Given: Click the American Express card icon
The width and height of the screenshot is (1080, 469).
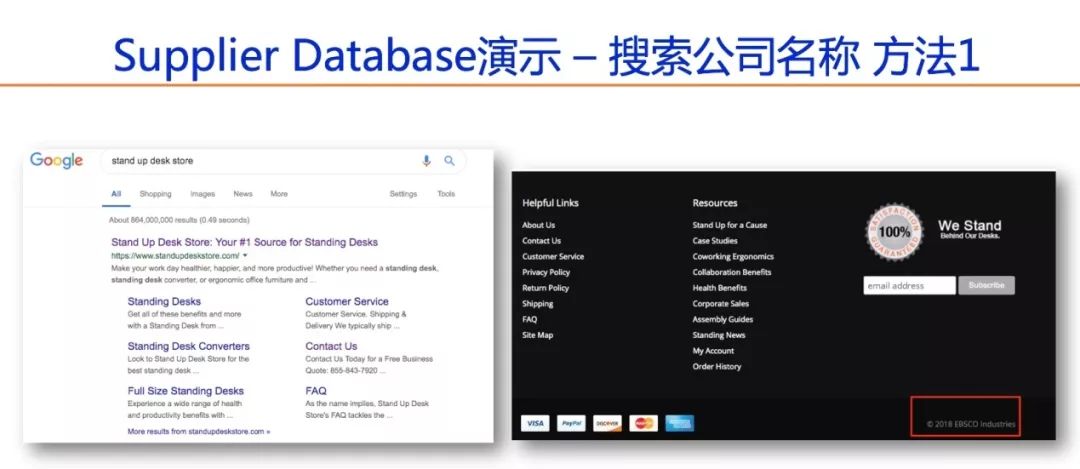Looking at the screenshot, I should point(679,424).
